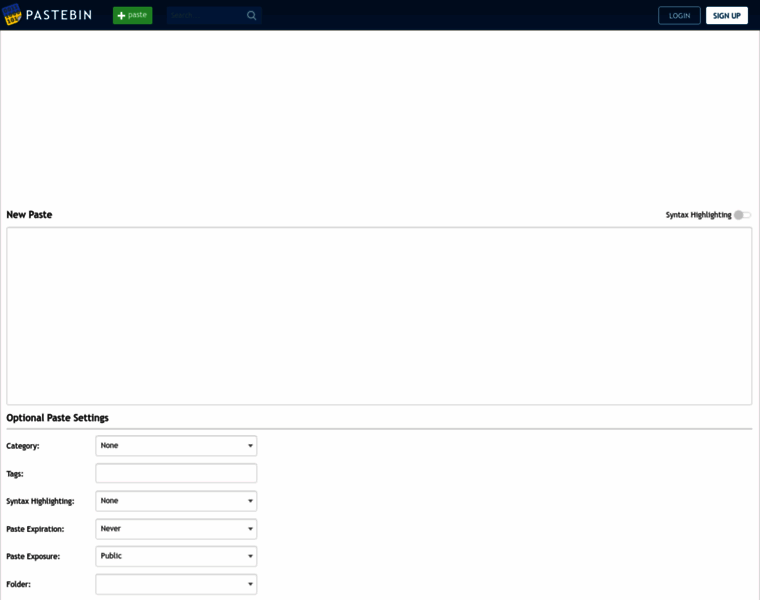Open the LOGIN page
760x600 pixels.
(x=679, y=16)
